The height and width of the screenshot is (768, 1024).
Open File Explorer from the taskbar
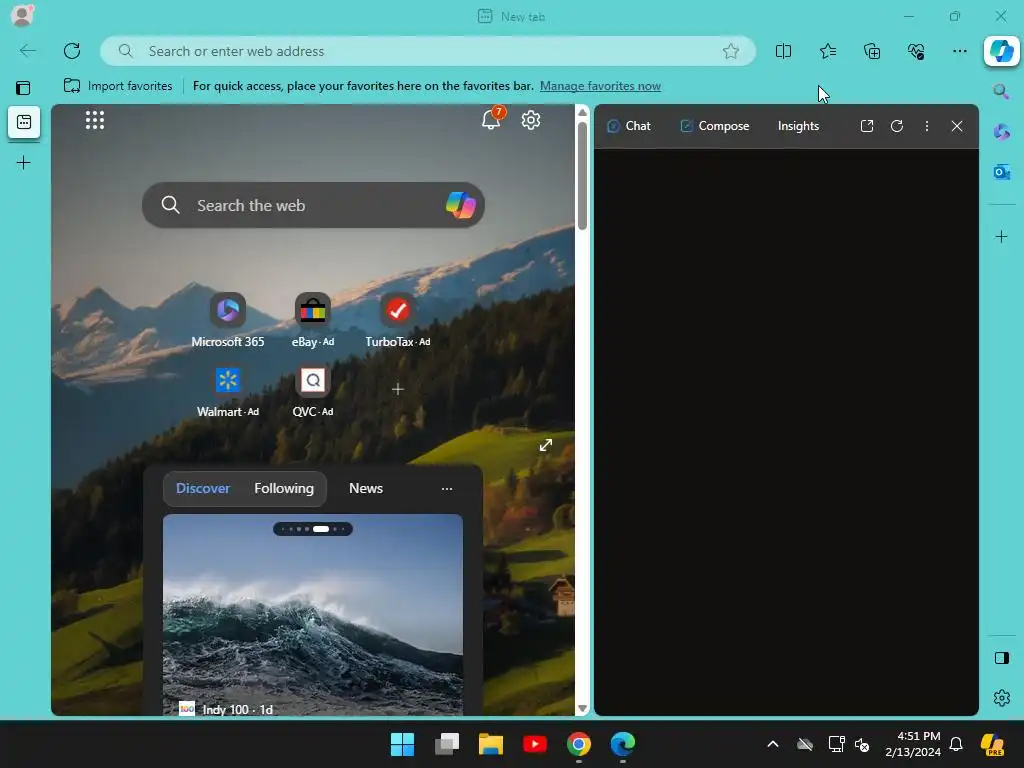(x=490, y=744)
